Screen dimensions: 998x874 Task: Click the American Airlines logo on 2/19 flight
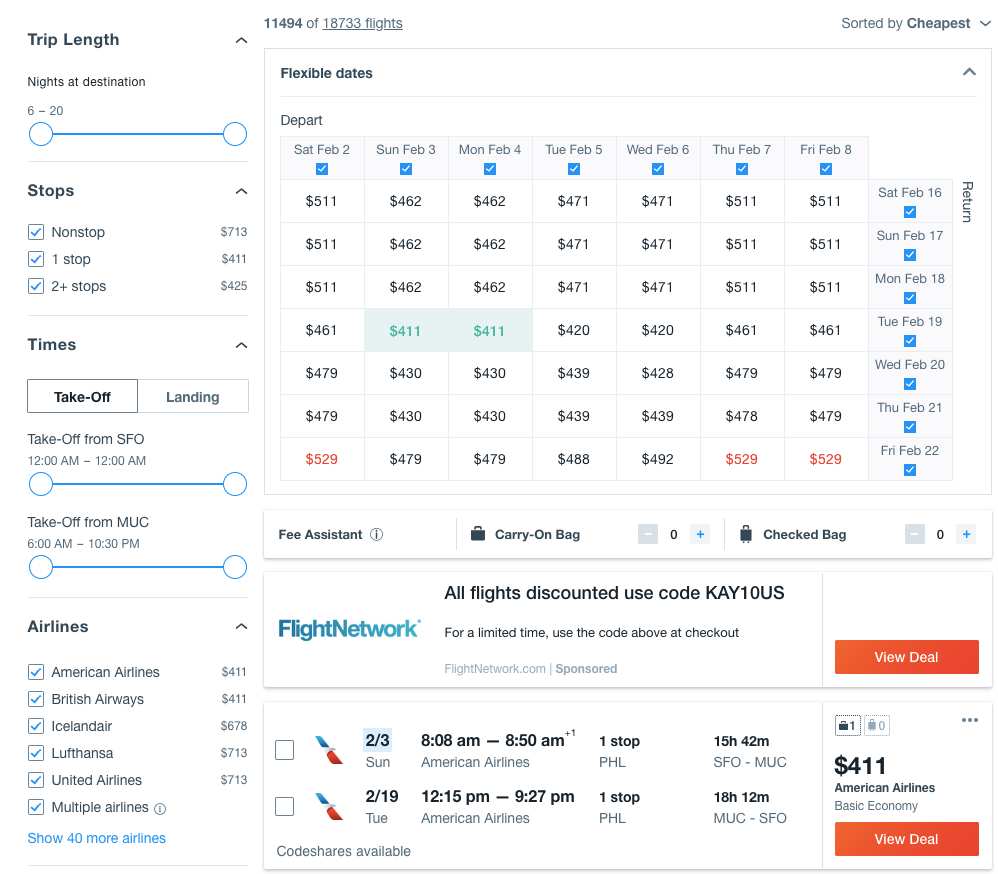pos(329,806)
